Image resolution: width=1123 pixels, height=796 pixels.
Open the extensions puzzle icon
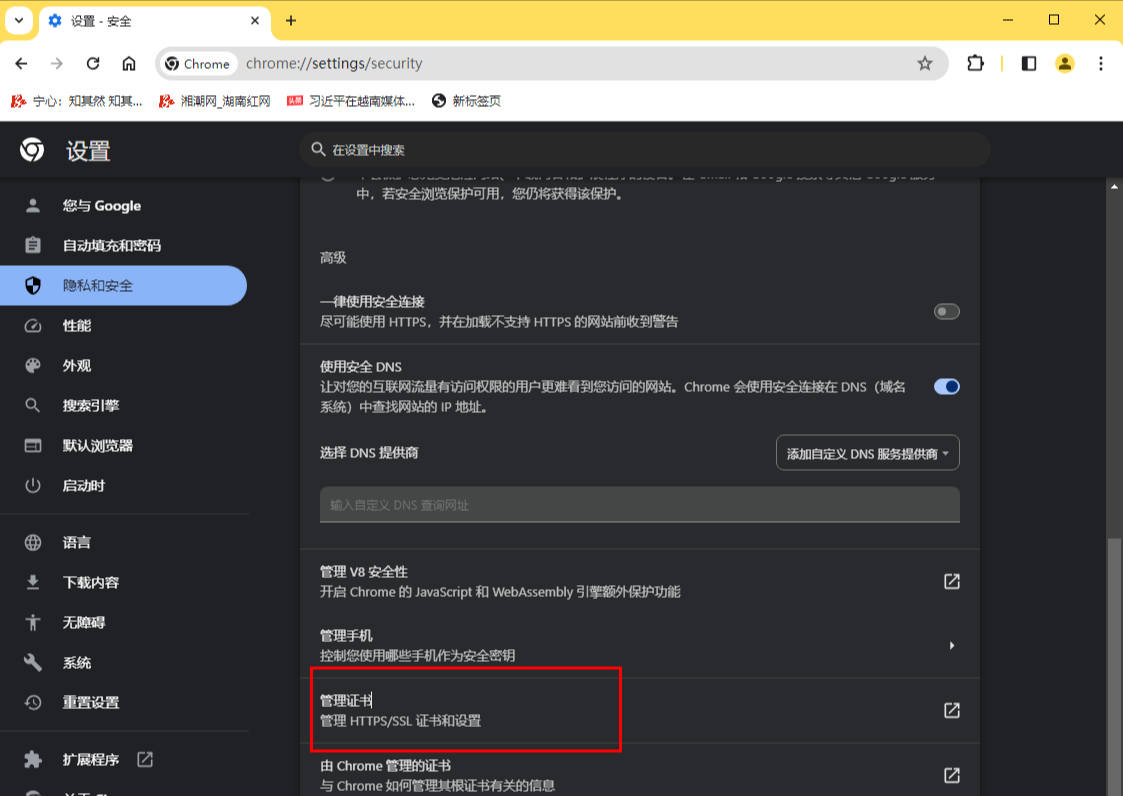975,64
